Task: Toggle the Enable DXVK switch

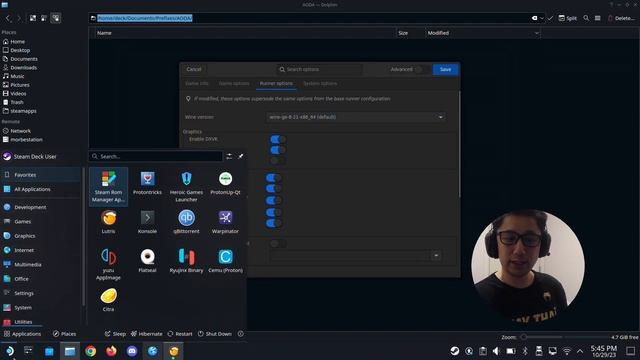Action: 278,139
